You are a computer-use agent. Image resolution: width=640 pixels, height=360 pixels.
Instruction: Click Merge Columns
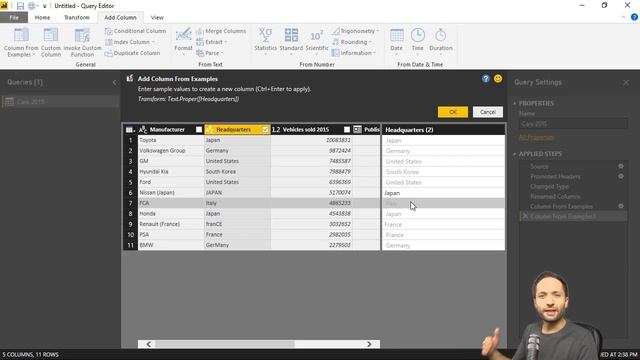pyautogui.click(x=221, y=31)
